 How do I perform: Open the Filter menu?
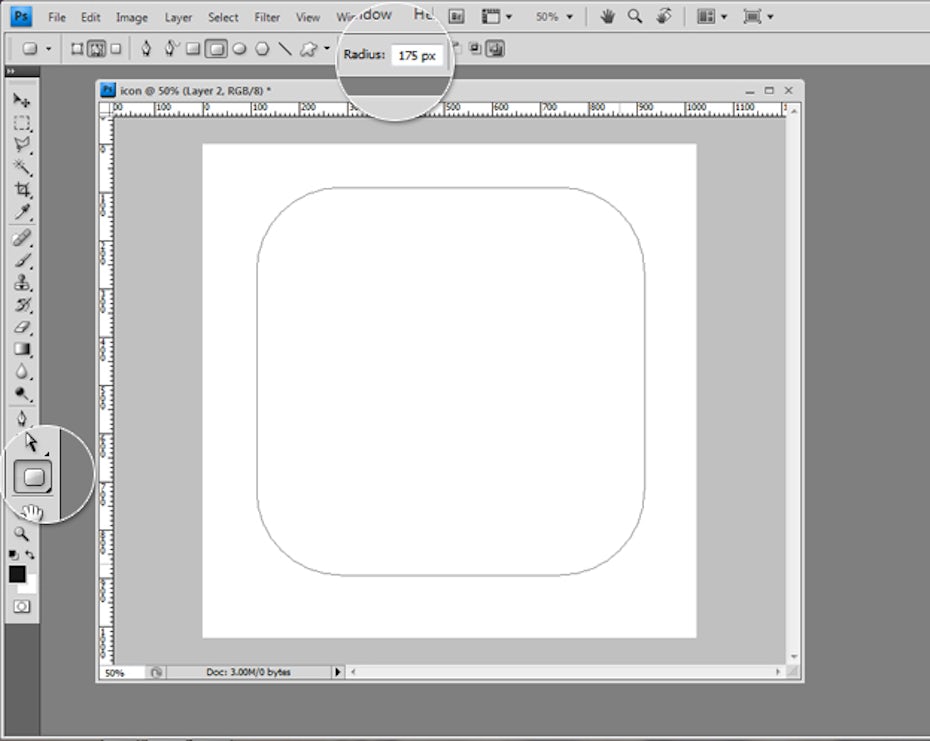267,17
